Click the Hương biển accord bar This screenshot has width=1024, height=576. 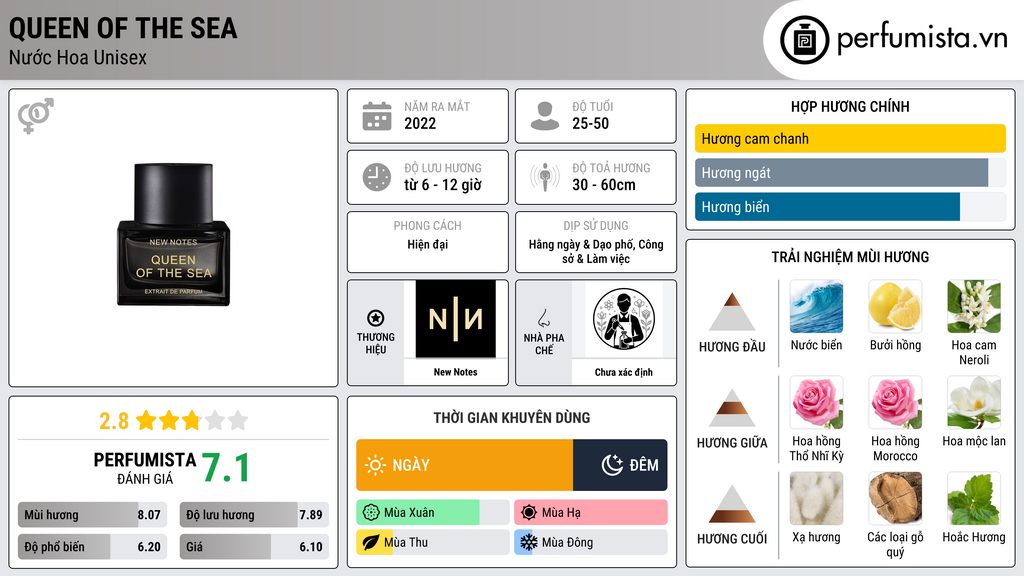click(x=850, y=206)
